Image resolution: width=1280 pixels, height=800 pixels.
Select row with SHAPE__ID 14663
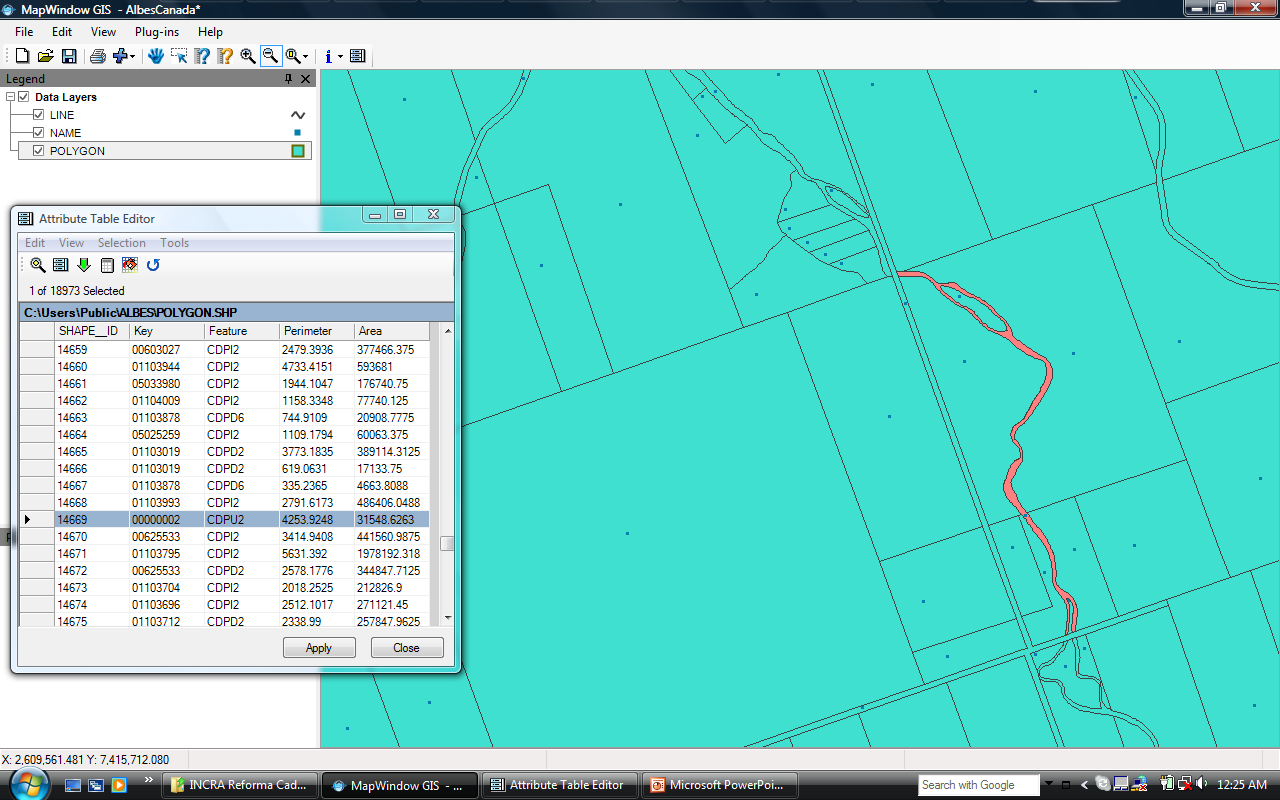pos(226,418)
